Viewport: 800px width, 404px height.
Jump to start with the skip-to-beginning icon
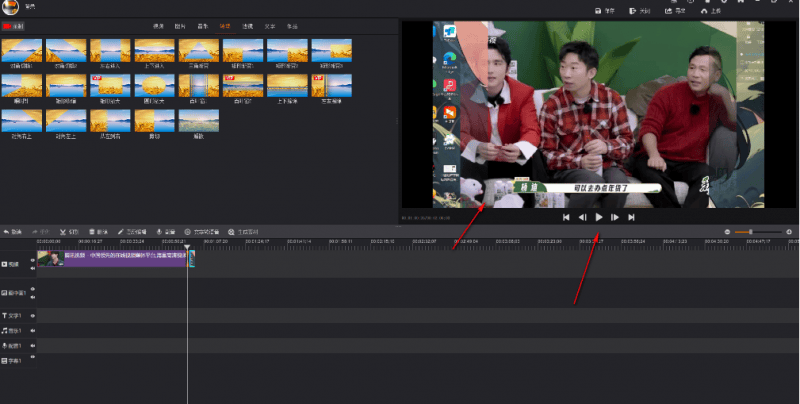(x=566, y=217)
